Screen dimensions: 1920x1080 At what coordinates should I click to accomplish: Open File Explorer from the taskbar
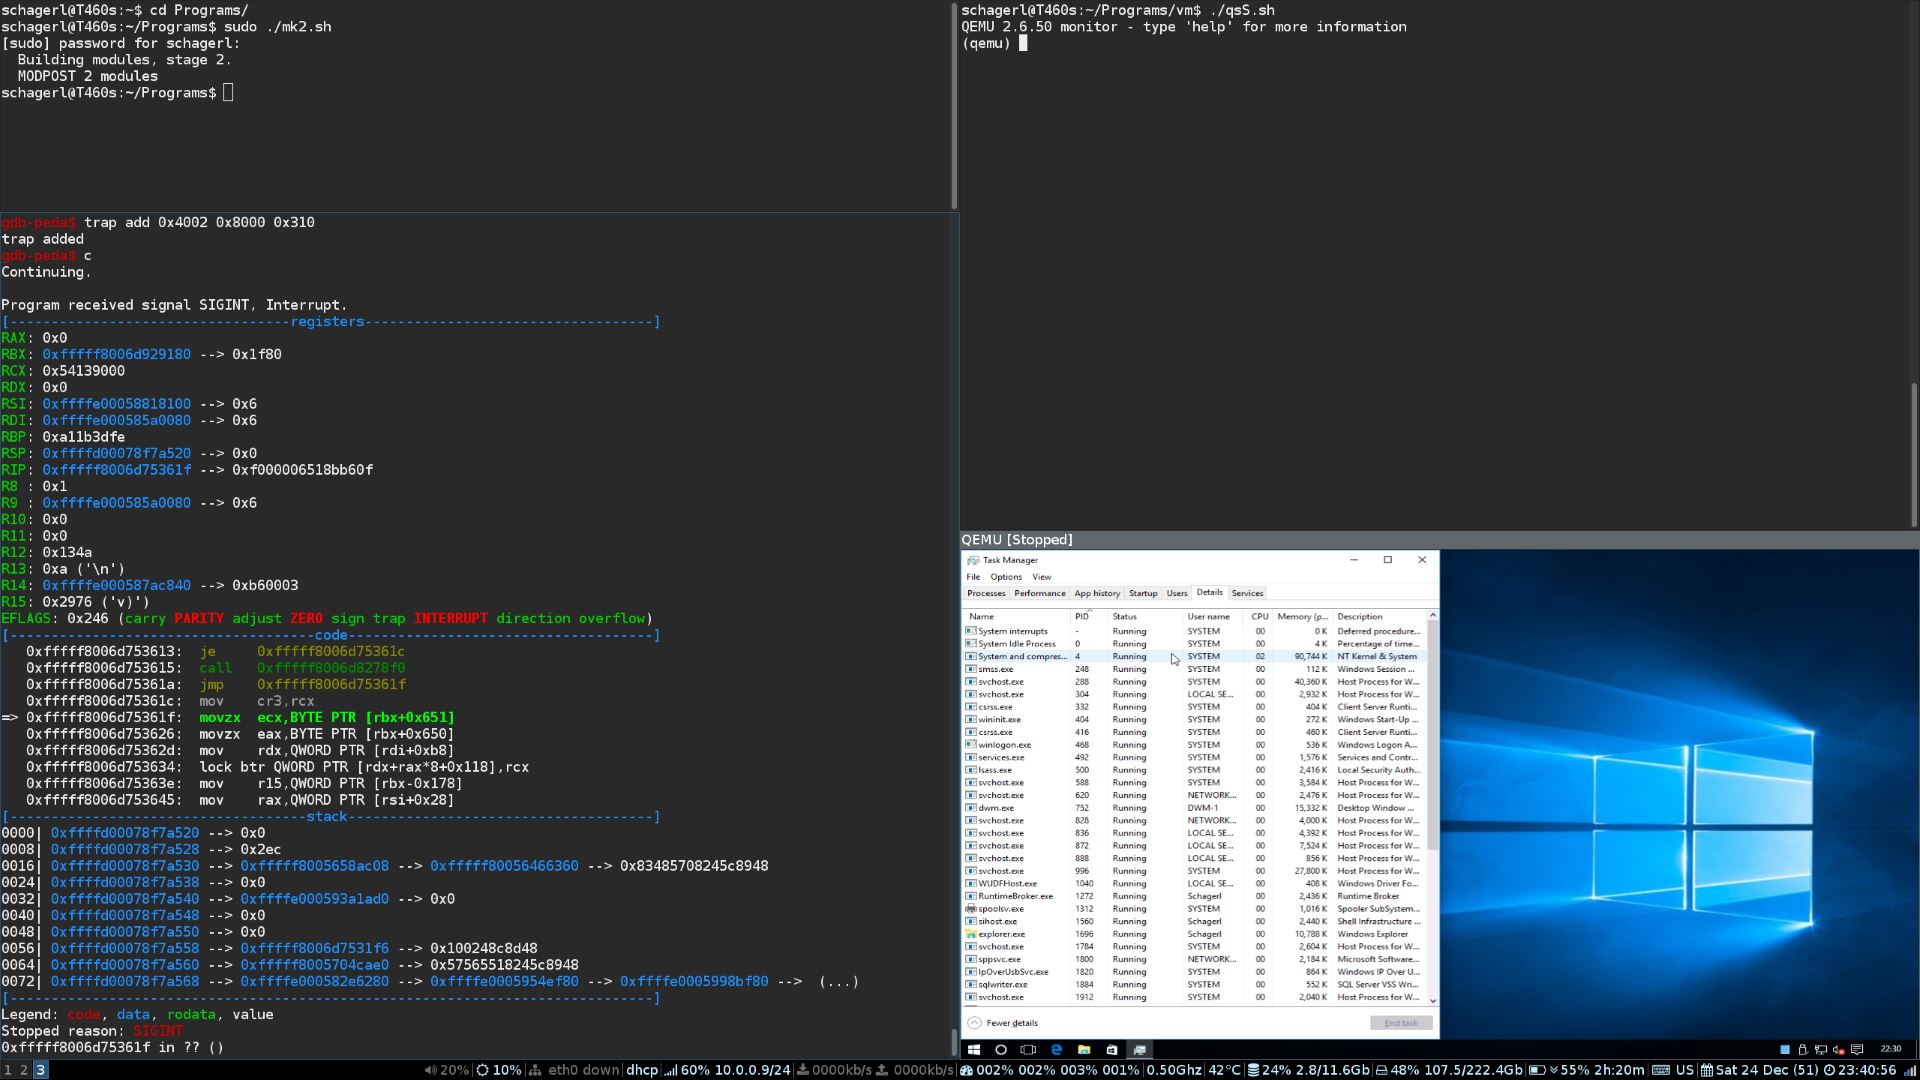(x=1083, y=1050)
